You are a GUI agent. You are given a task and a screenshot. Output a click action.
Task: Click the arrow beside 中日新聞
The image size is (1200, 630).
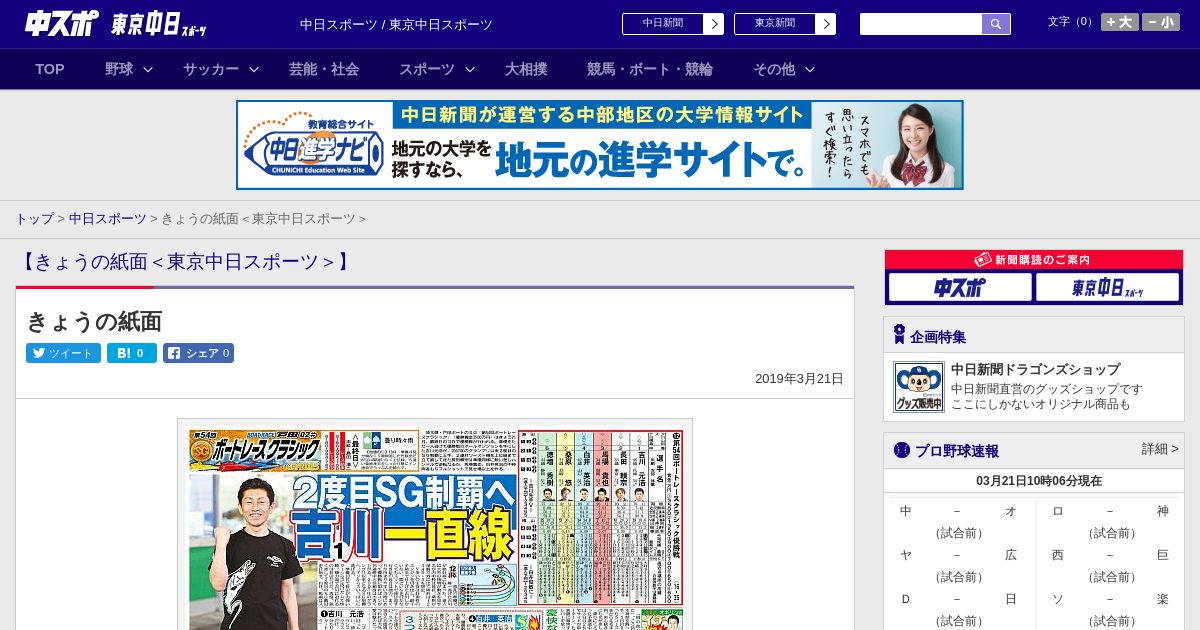click(x=714, y=24)
